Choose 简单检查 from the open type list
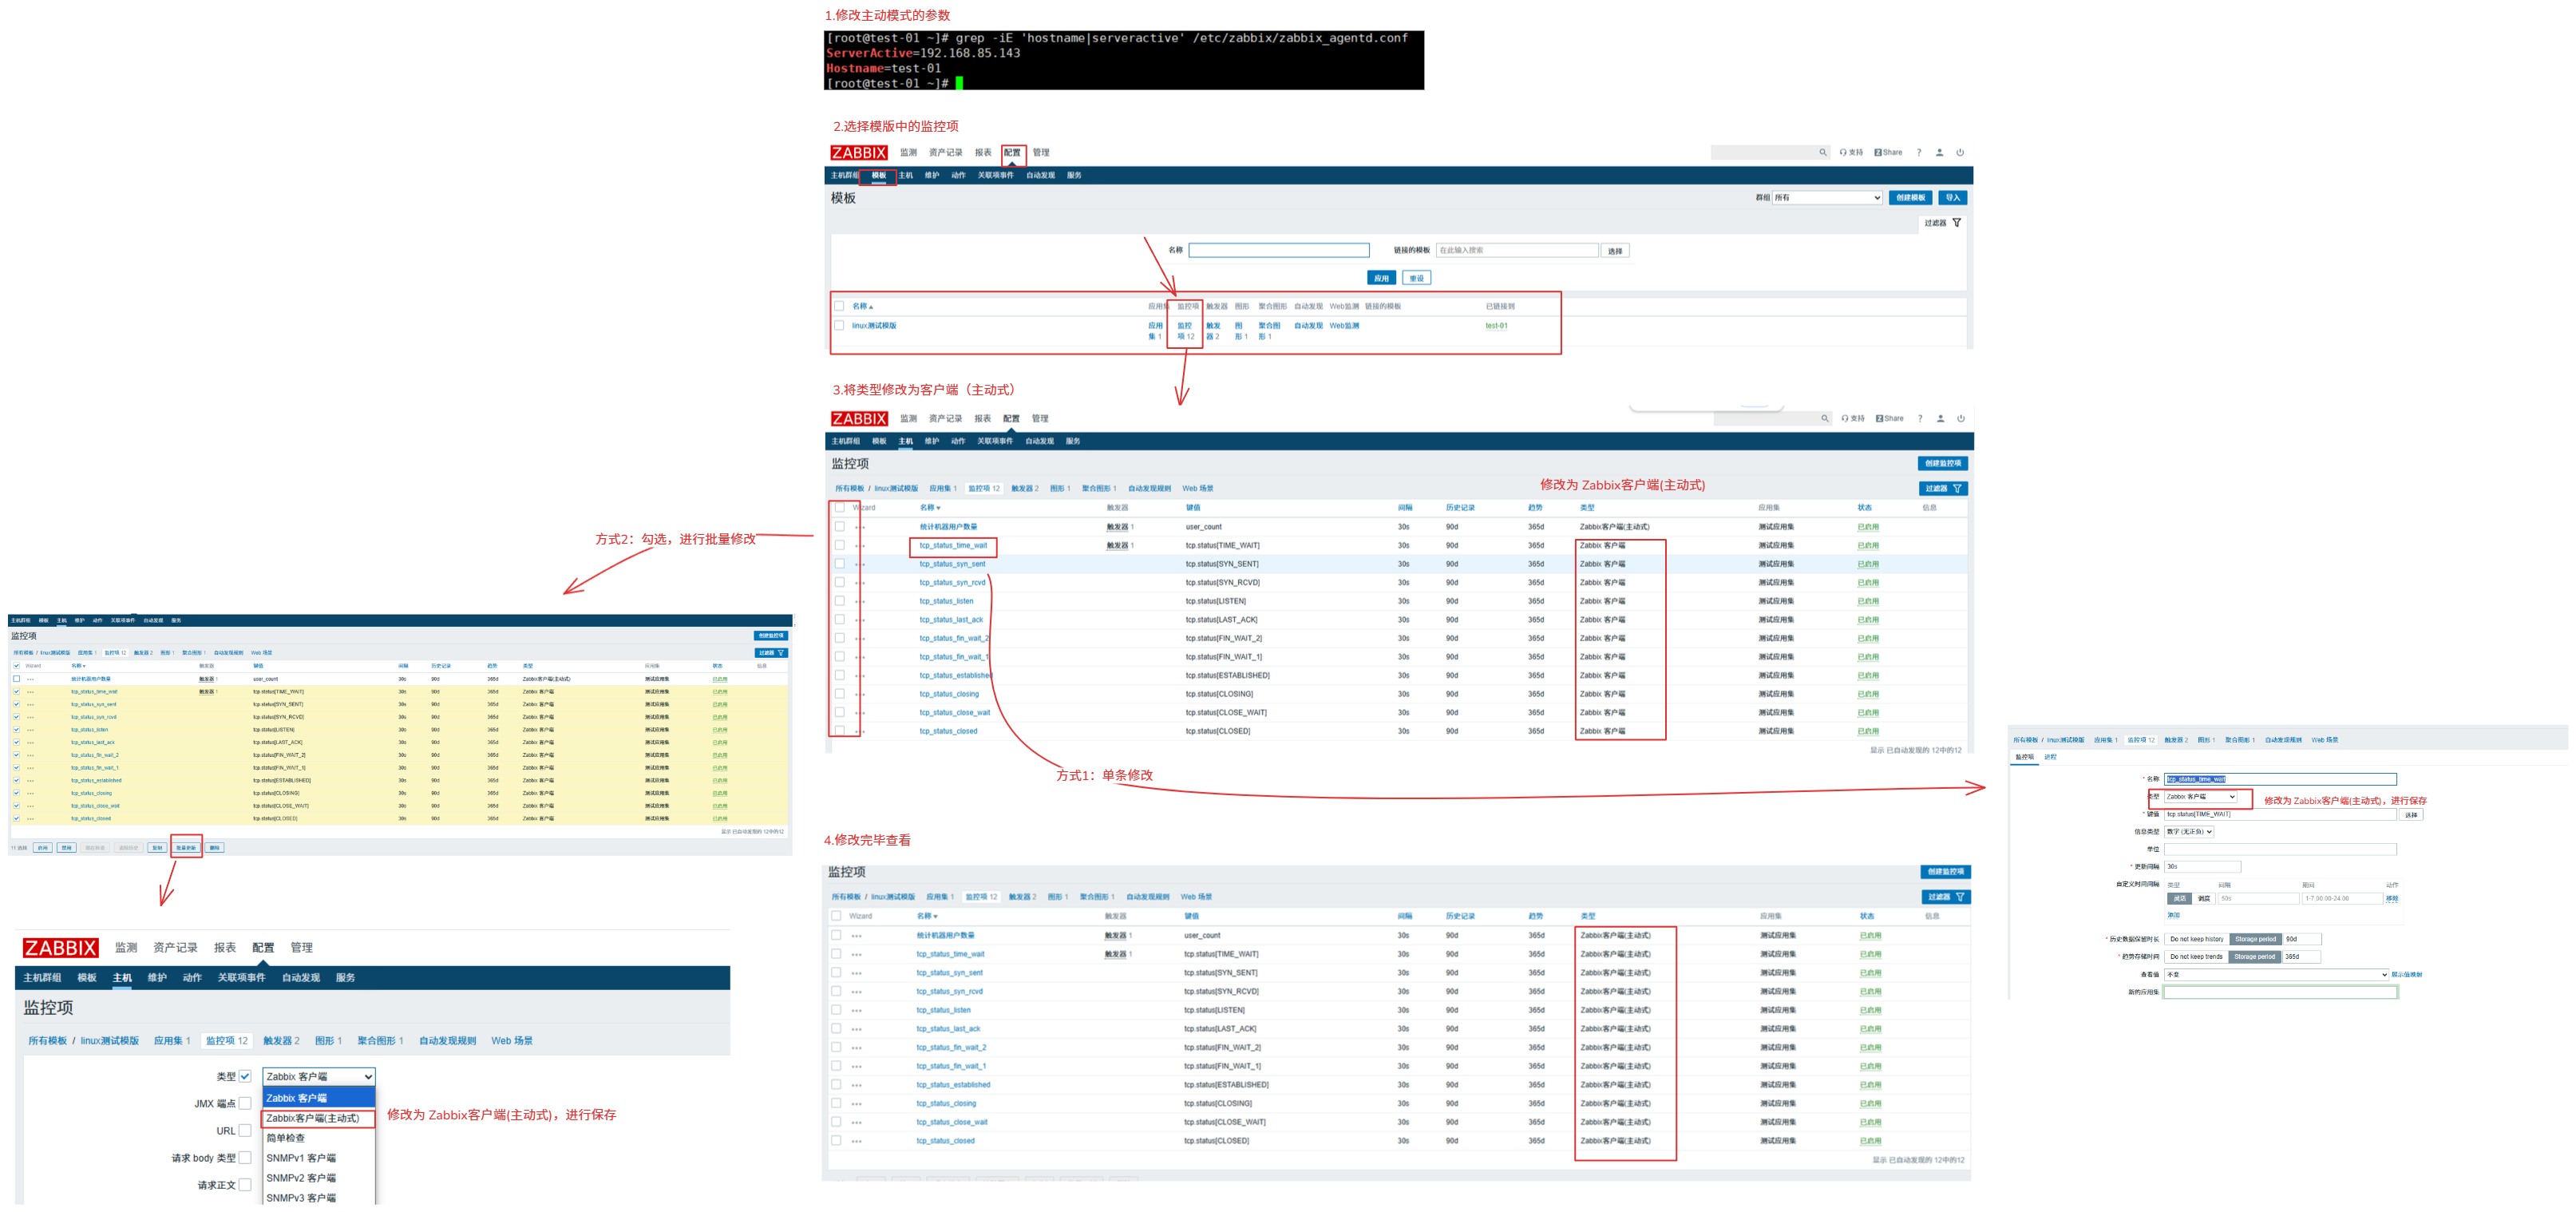This screenshot has height=1212, width=2576. [318, 1139]
